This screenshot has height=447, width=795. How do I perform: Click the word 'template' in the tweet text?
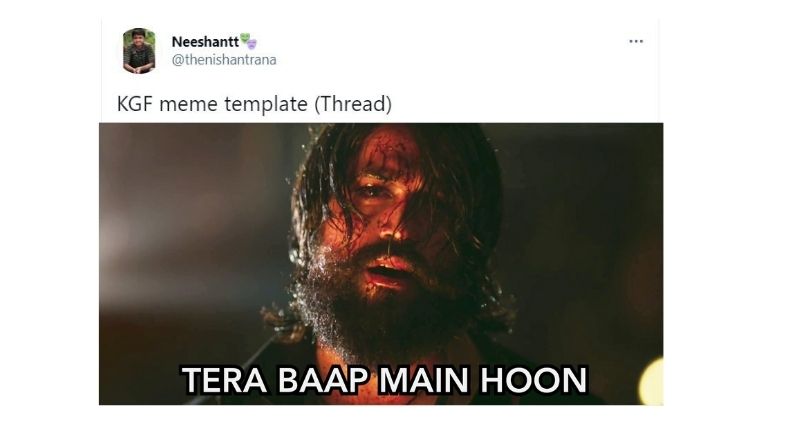click(266, 104)
